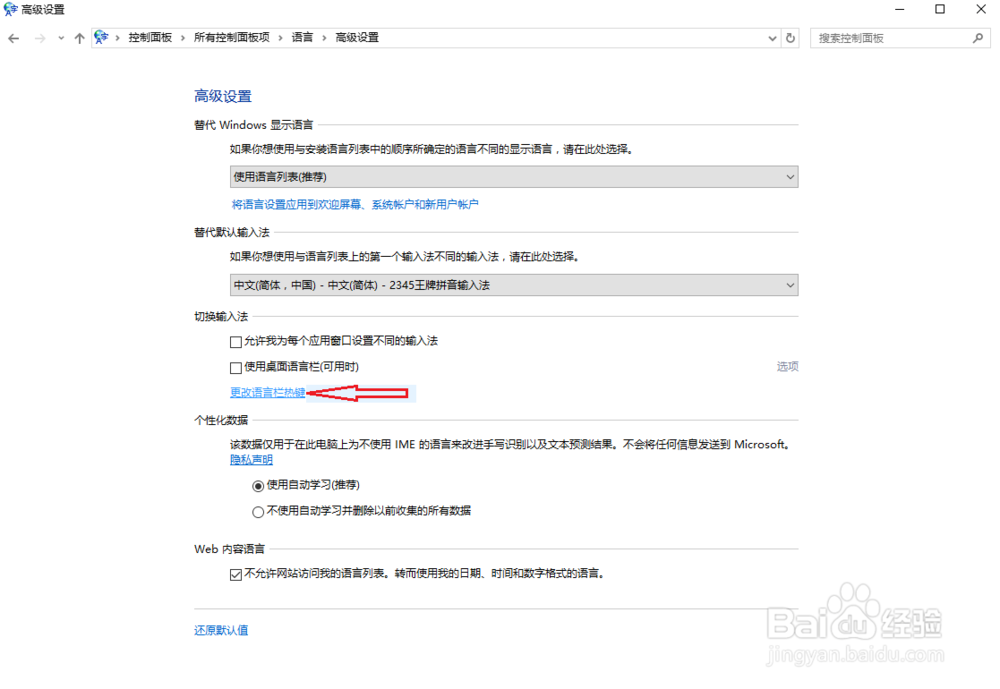1000x689 pixels.
Task: Click the 高级设置 globe icon in address bar
Action: pyautogui.click(x=100, y=37)
